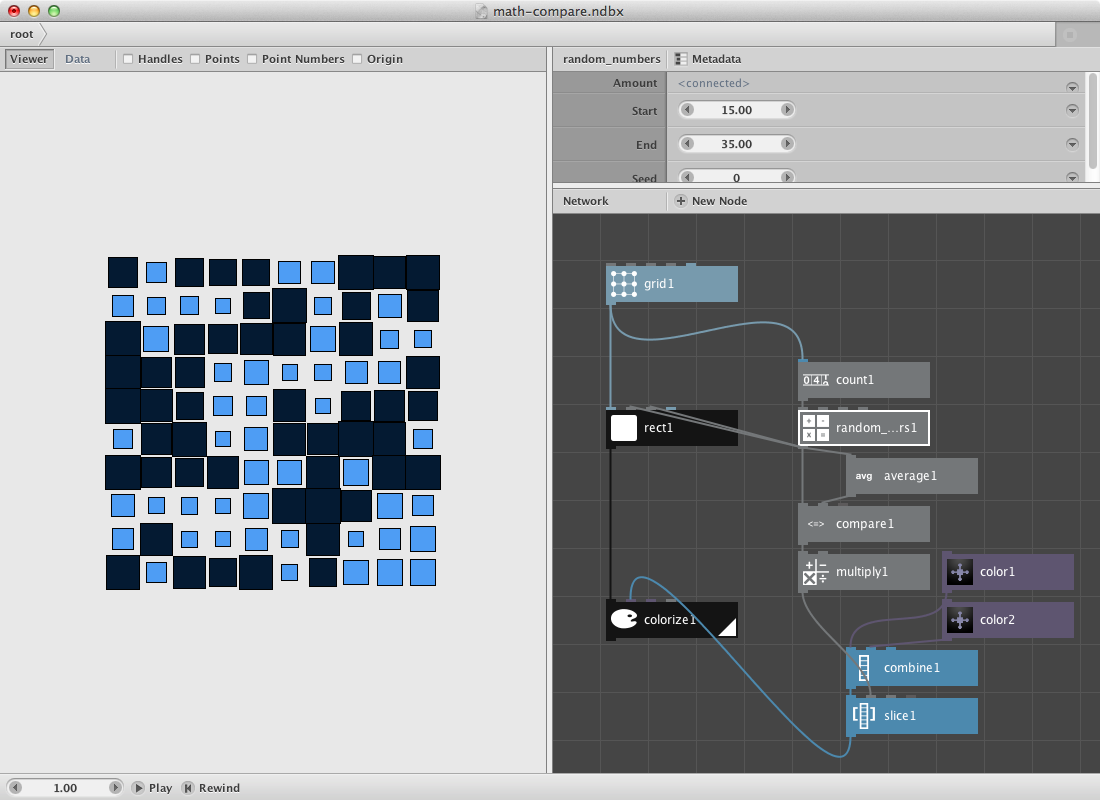Click the combine1 node icon
The image size is (1100, 800).
(864, 668)
